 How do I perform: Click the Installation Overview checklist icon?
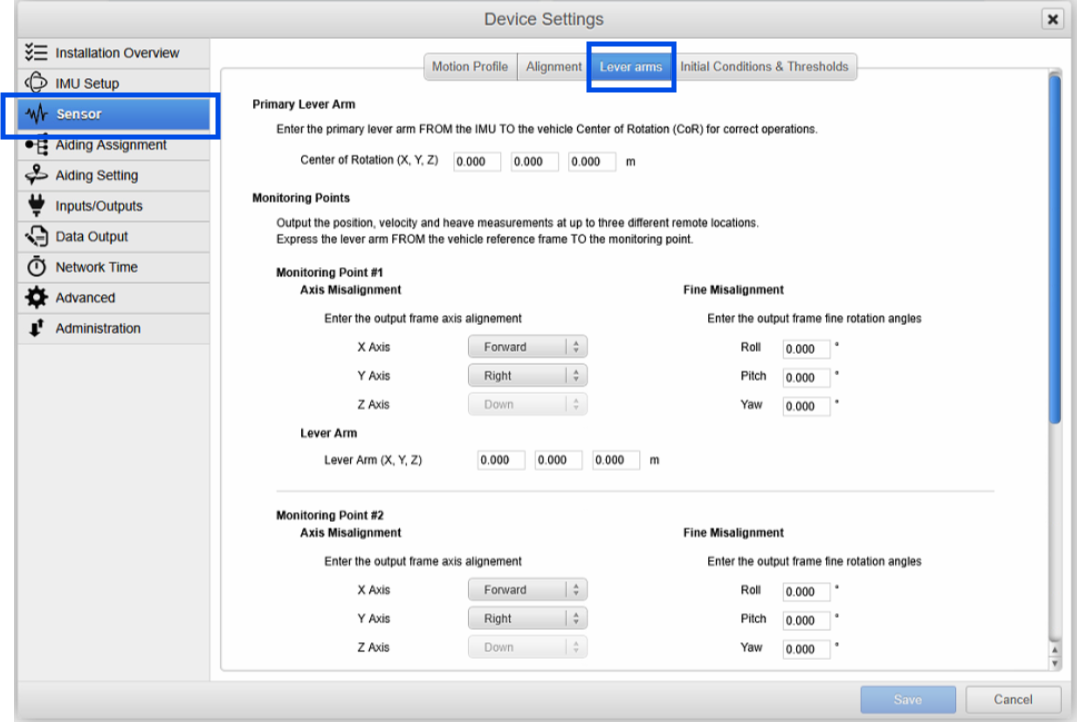coord(36,53)
